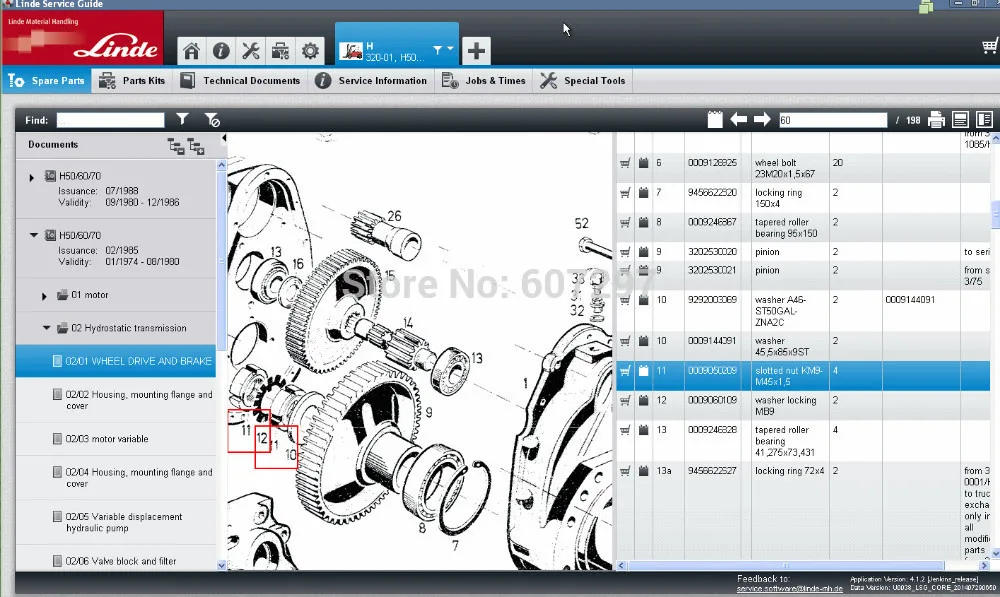Click callout number 12 in the diagram
1000x597 pixels.
point(262,439)
